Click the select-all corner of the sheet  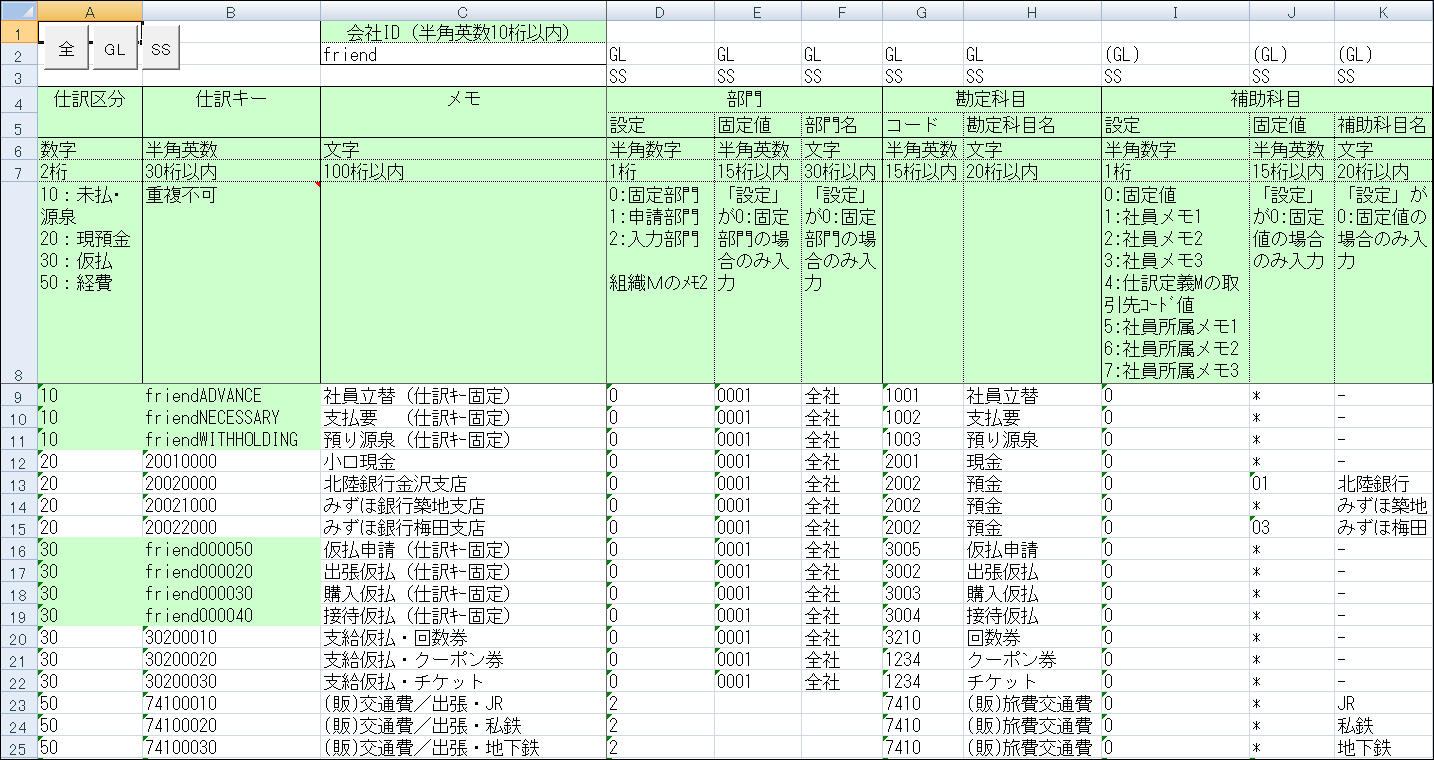click(19, 11)
